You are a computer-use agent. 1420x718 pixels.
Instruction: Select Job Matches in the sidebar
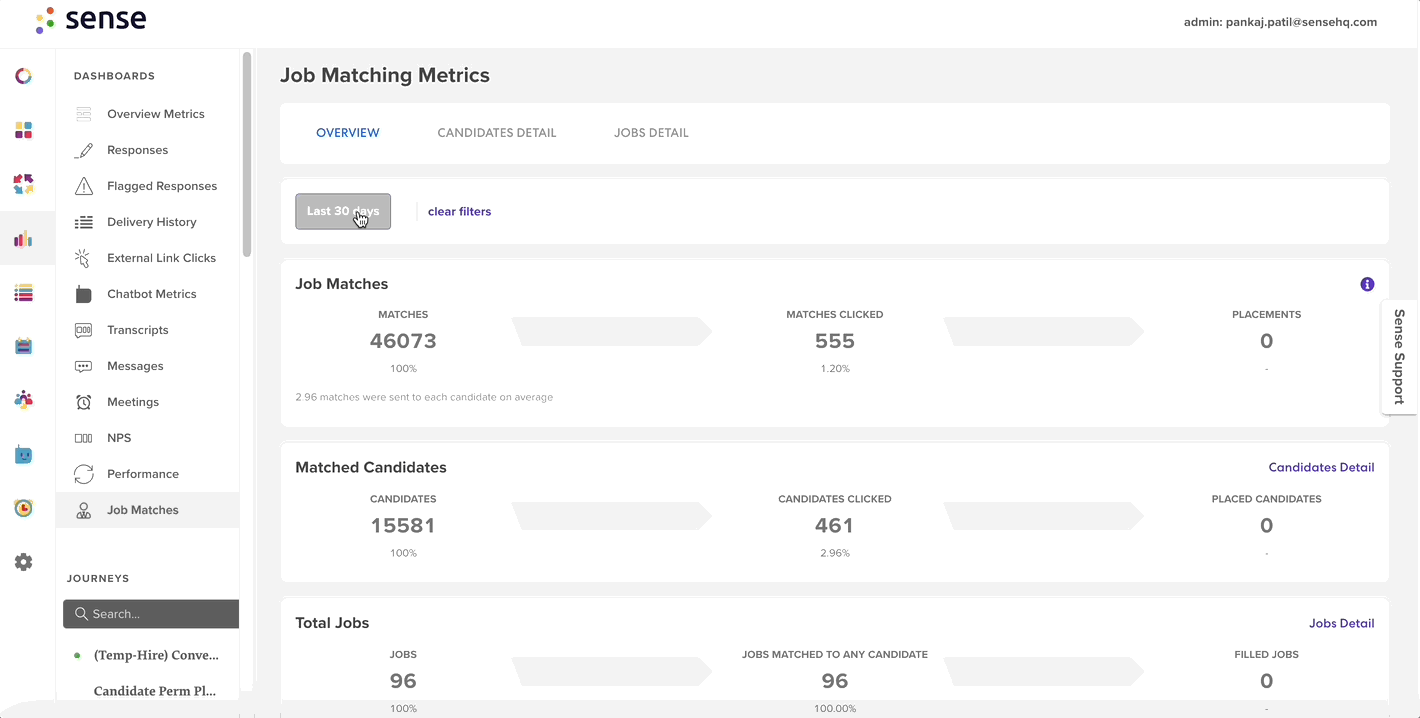click(x=147, y=510)
